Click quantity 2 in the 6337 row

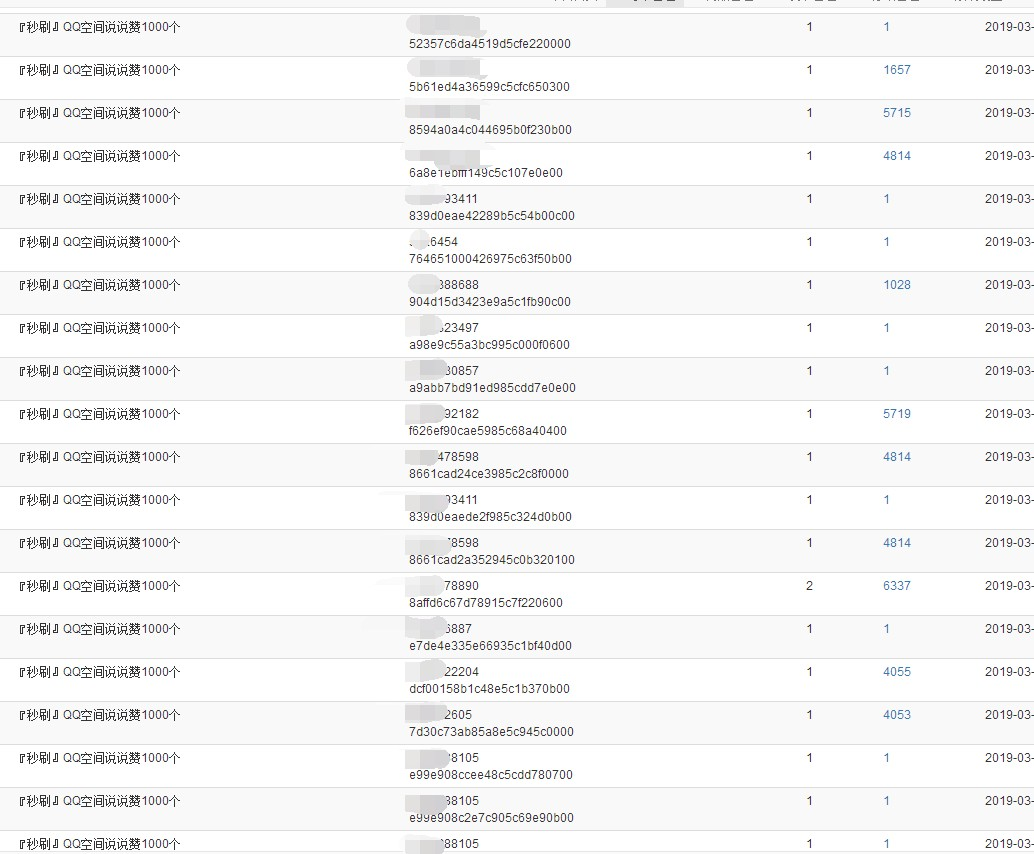coord(809,586)
